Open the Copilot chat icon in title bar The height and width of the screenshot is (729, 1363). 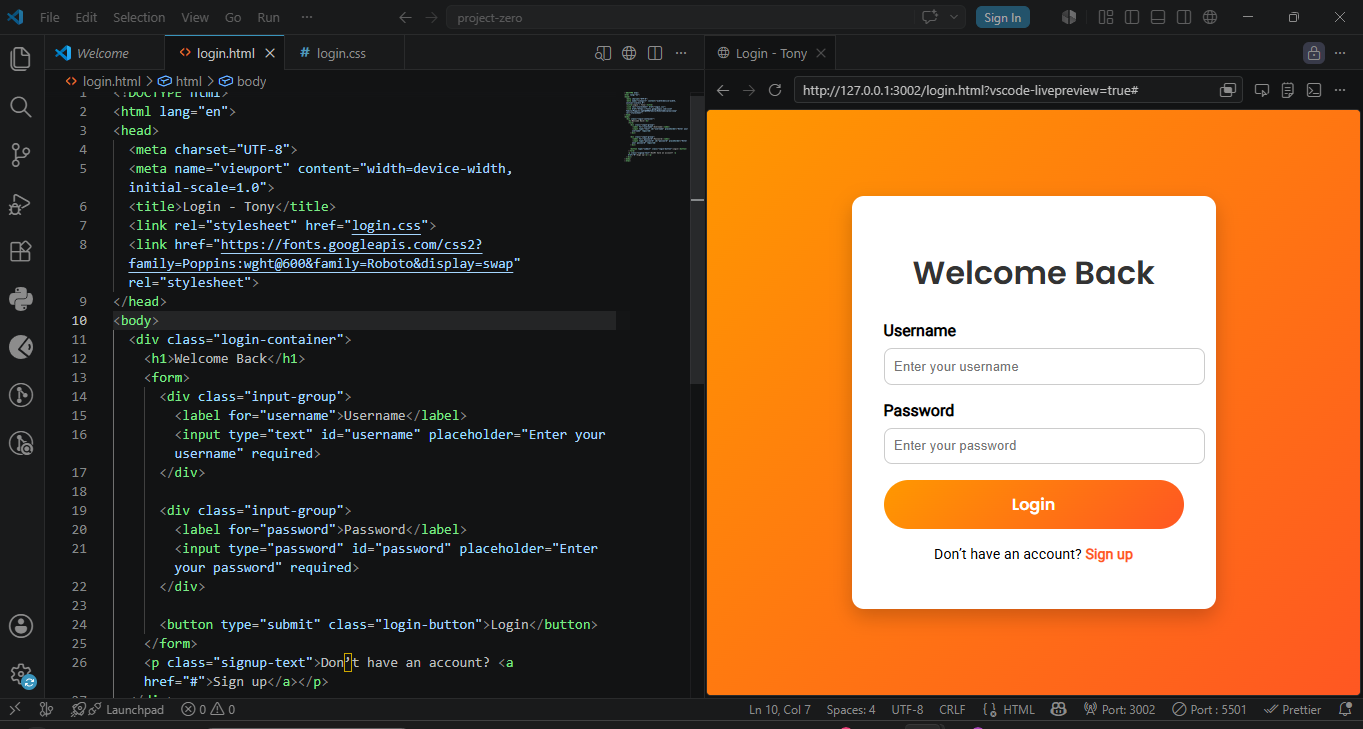point(930,17)
